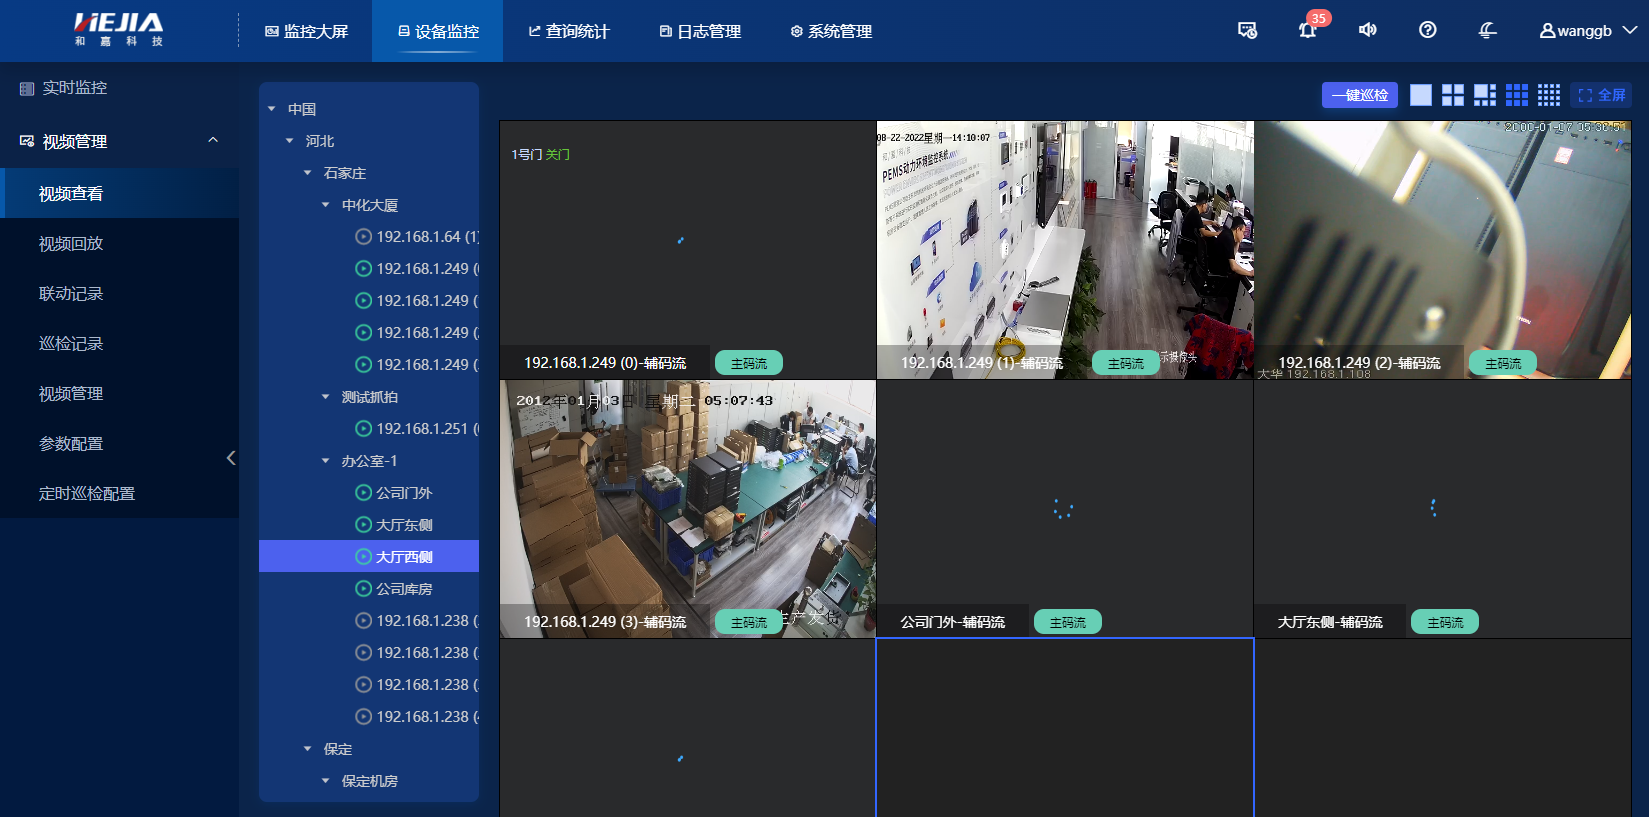Image resolution: width=1649 pixels, height=817 pixels.
Task: Select the single-view layout icon
Action: pyautogui.click(x=1420, y=95)
